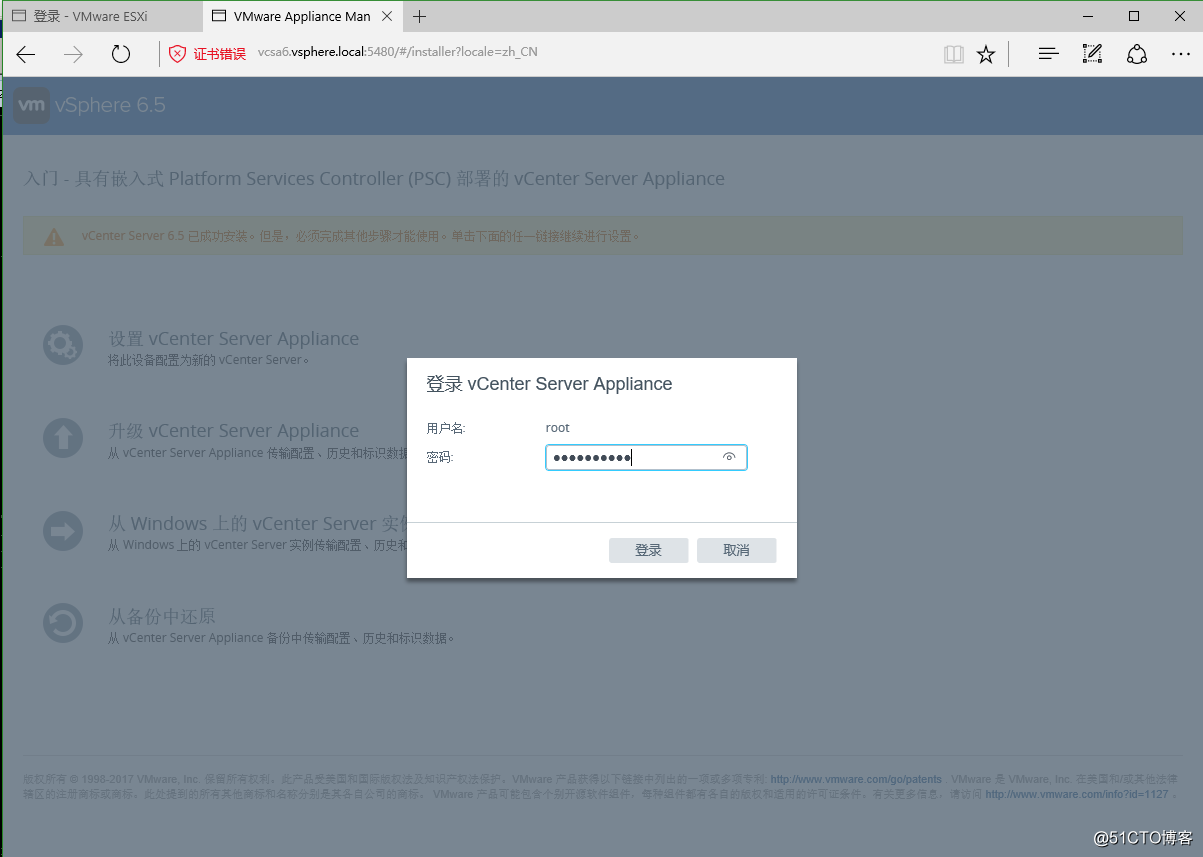Open 升级 vCenter Server Appliance link
This screenshot has height=857, width=1203.
(233, 430)
